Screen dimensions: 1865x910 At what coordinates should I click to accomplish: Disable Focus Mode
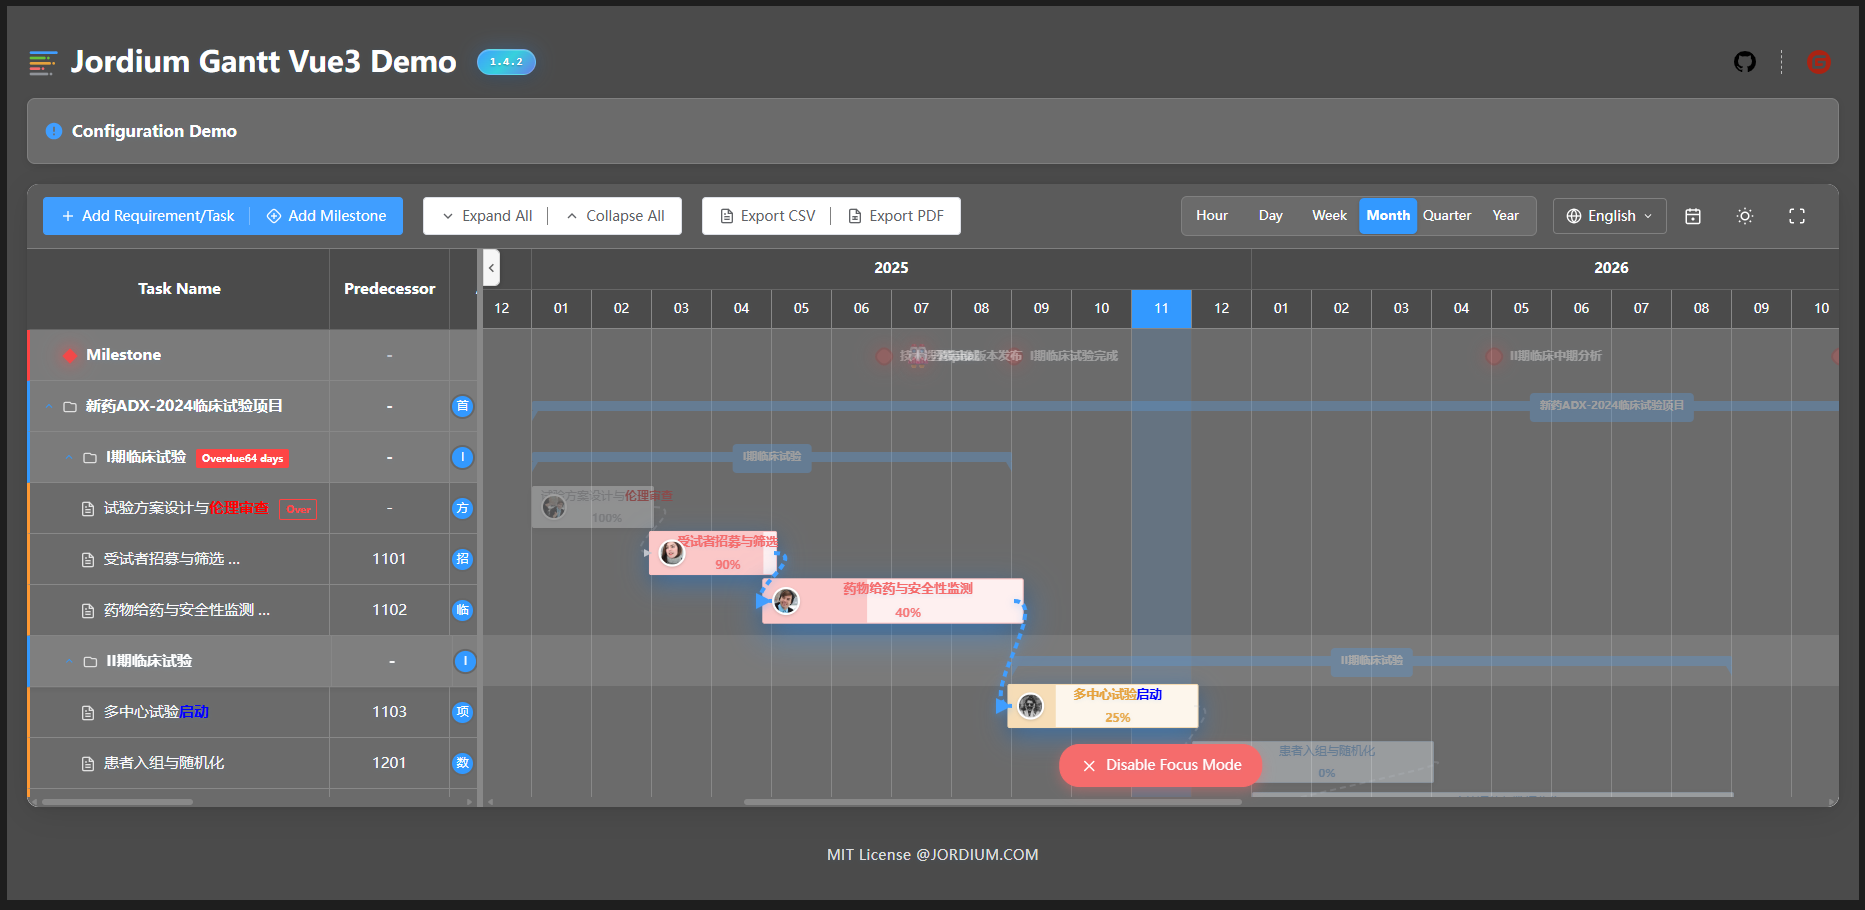(1160, 765)
